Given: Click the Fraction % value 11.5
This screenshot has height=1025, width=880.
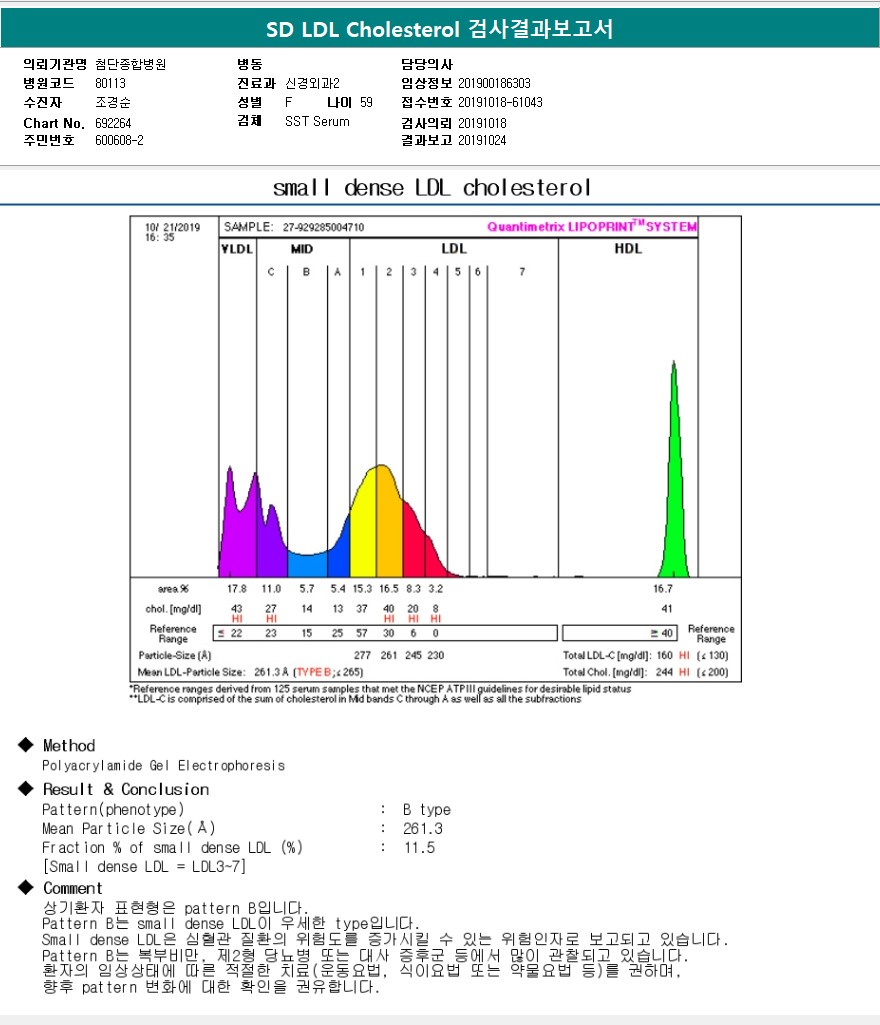Looking at the screenshot, I should pos(419,847).
